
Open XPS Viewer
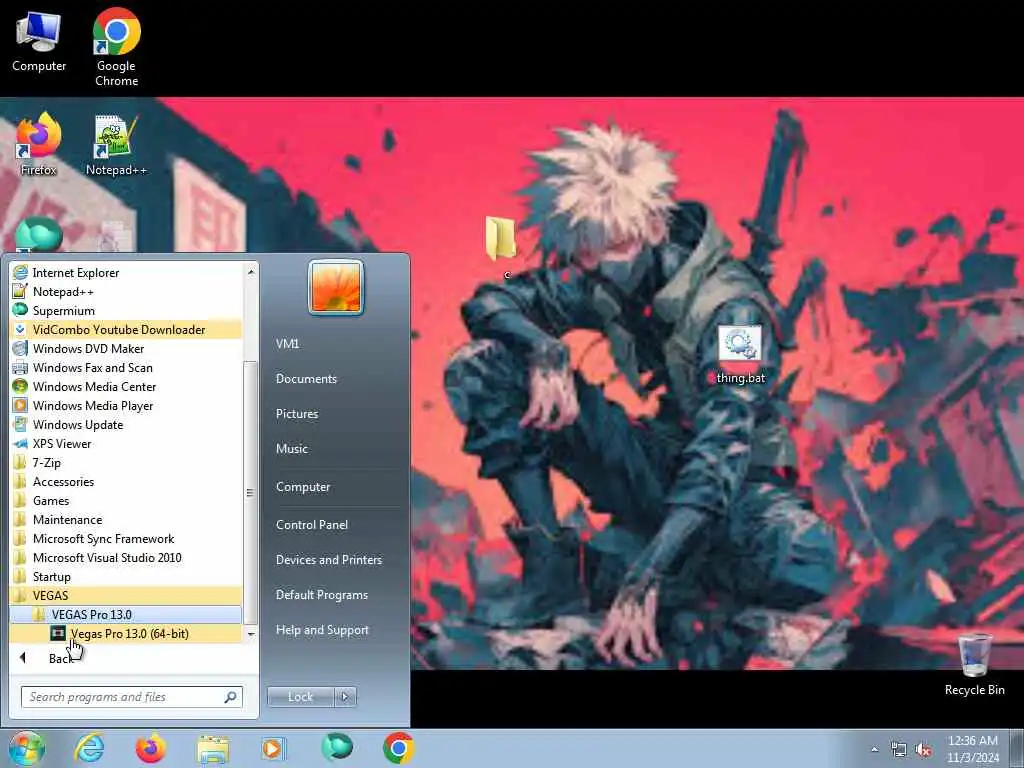[x=125, y=443]
